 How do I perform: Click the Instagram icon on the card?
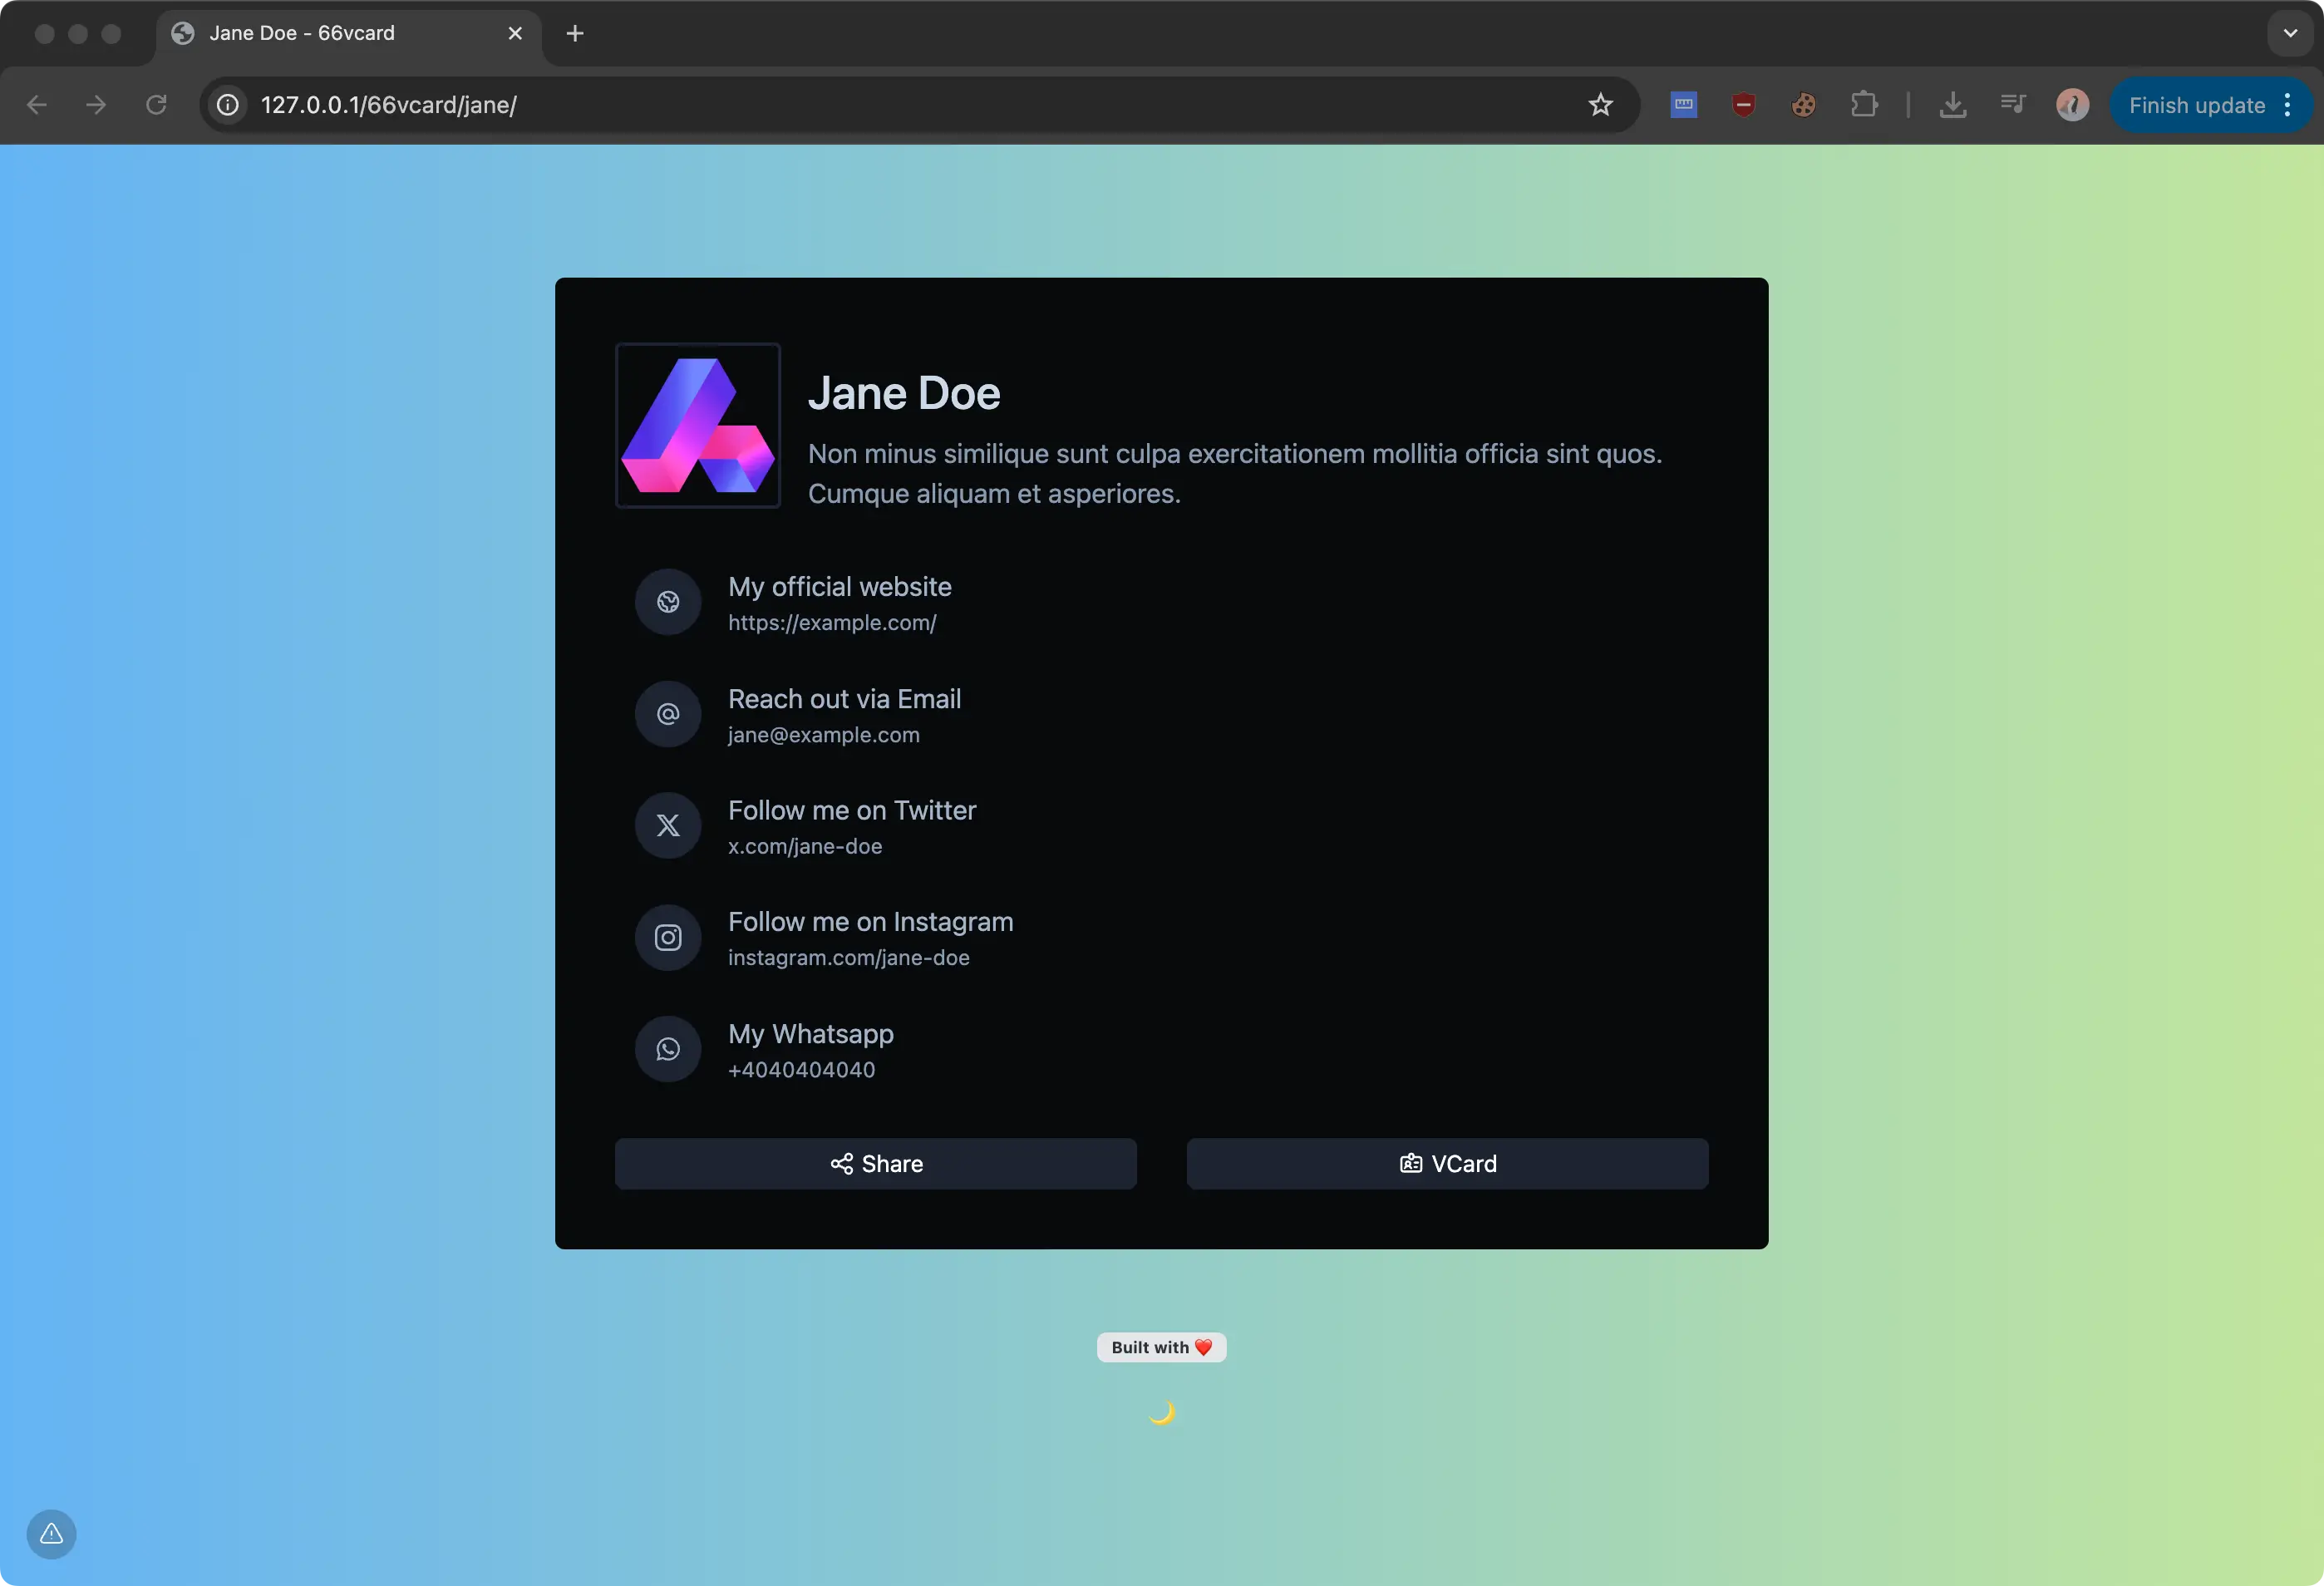[667, 937]
